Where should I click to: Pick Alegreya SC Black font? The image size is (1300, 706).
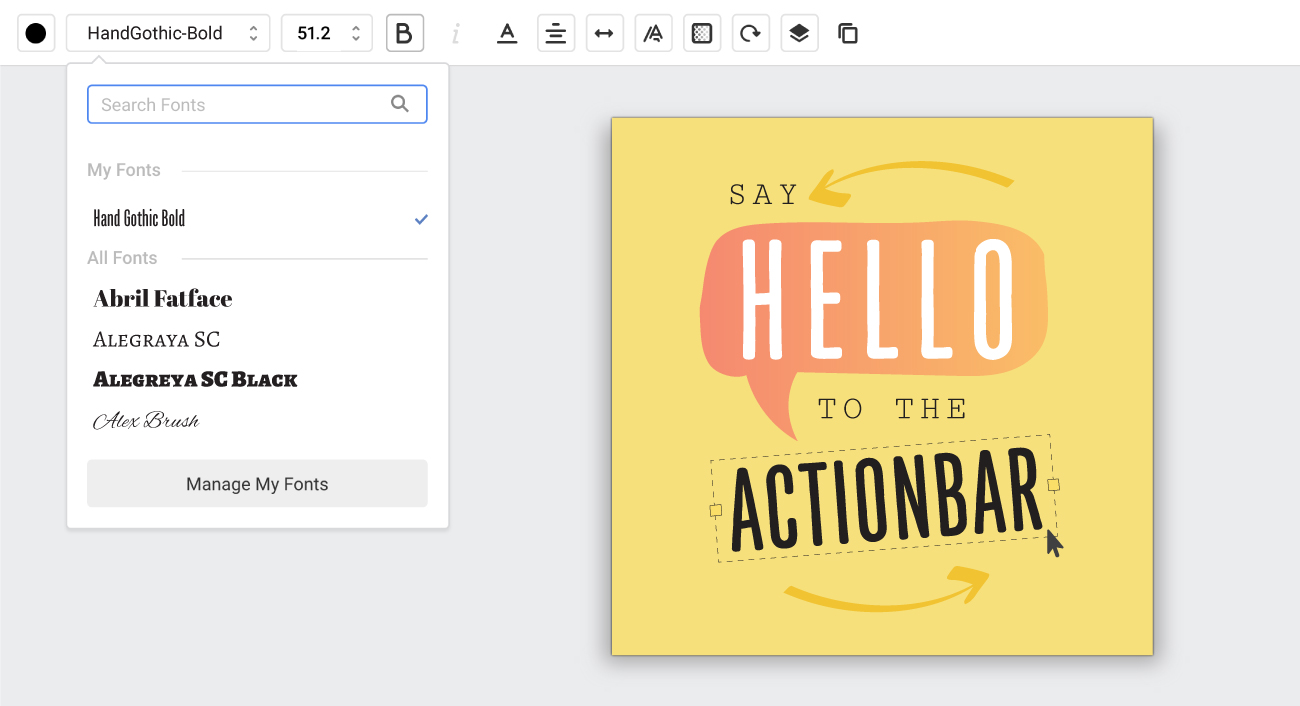[x=195, y=380]
